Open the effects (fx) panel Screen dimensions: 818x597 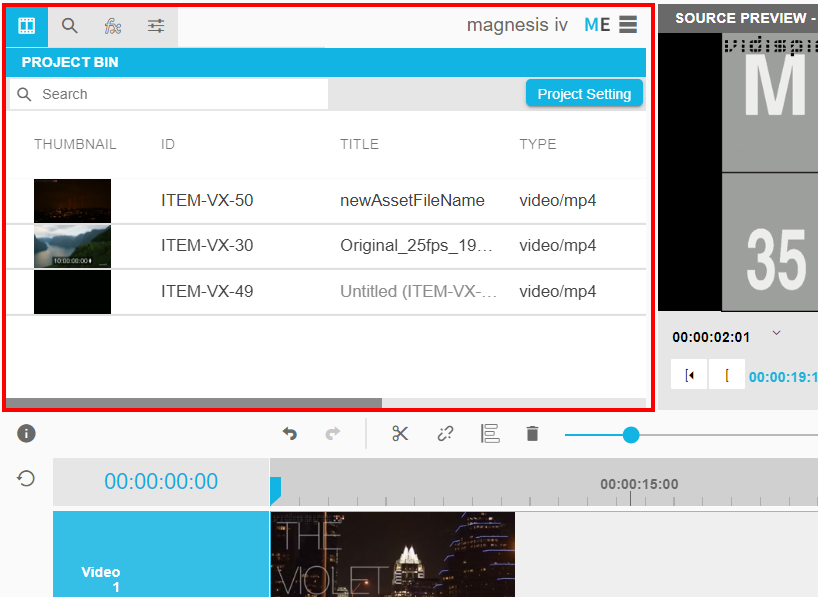pos(113,26)
